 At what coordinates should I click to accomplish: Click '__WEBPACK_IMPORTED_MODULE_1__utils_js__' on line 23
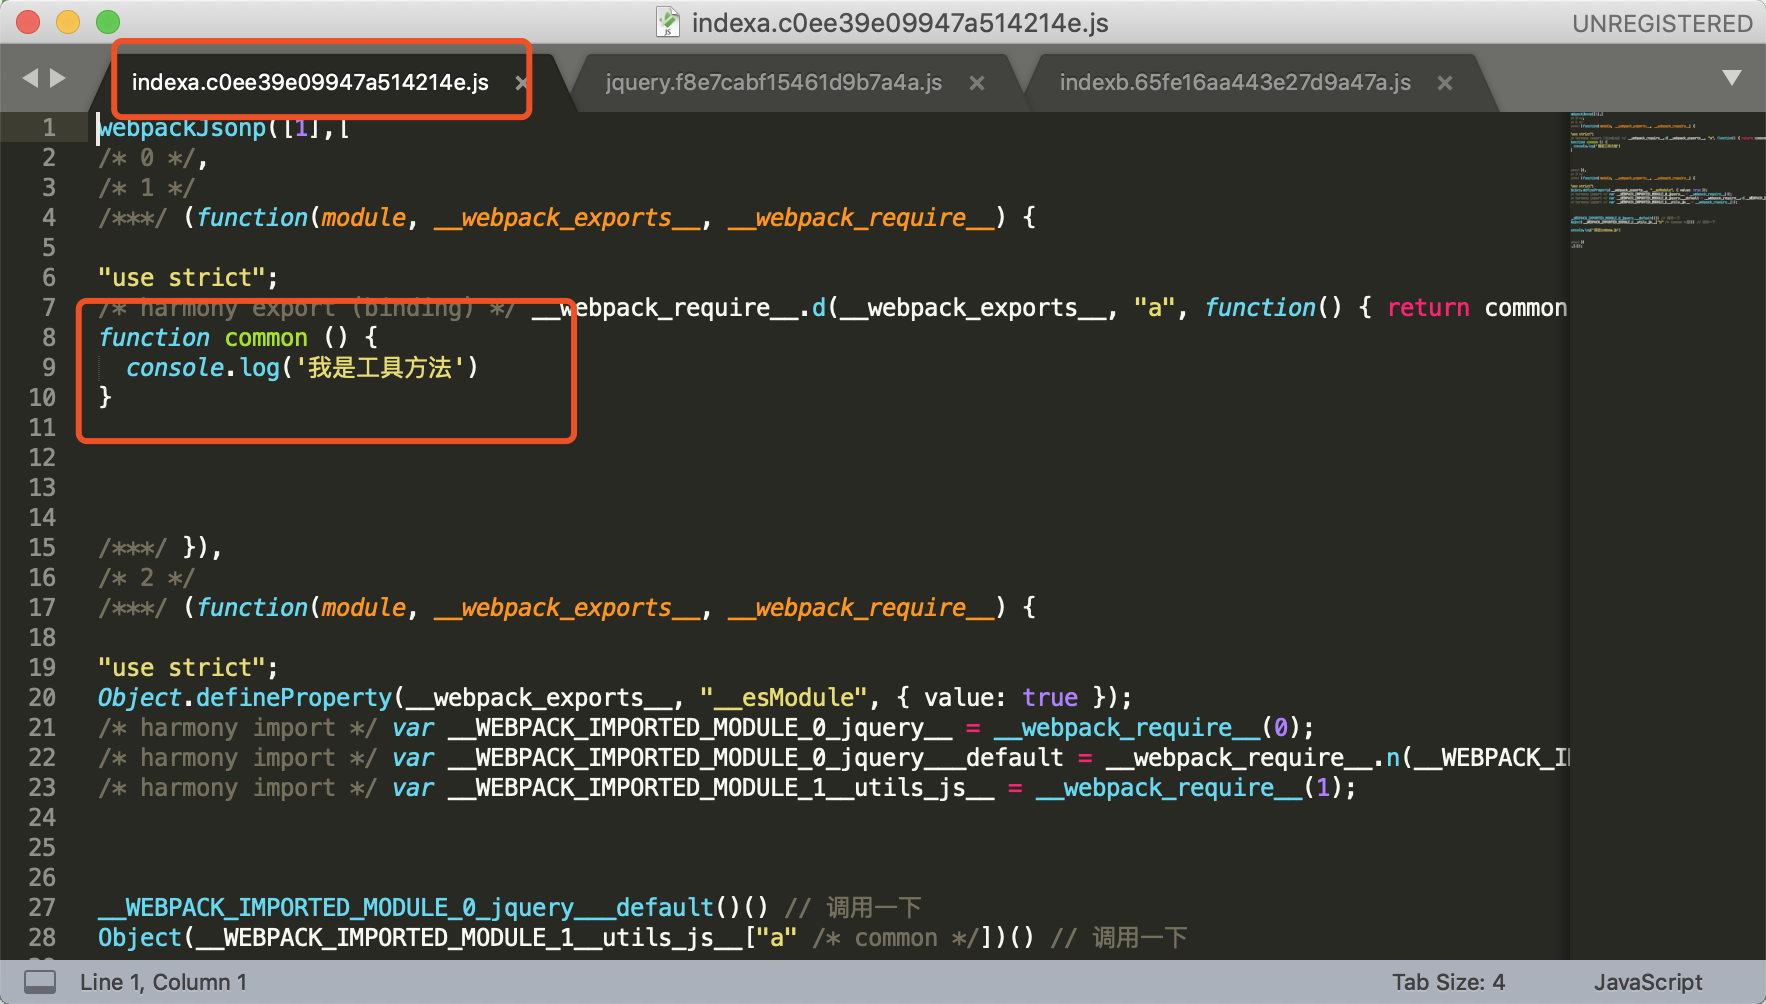[x=721, y=788]
